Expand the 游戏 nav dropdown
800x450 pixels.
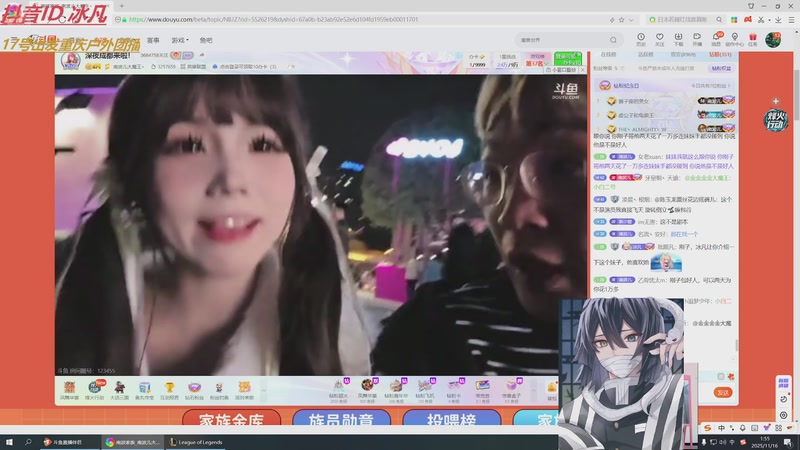180,40
